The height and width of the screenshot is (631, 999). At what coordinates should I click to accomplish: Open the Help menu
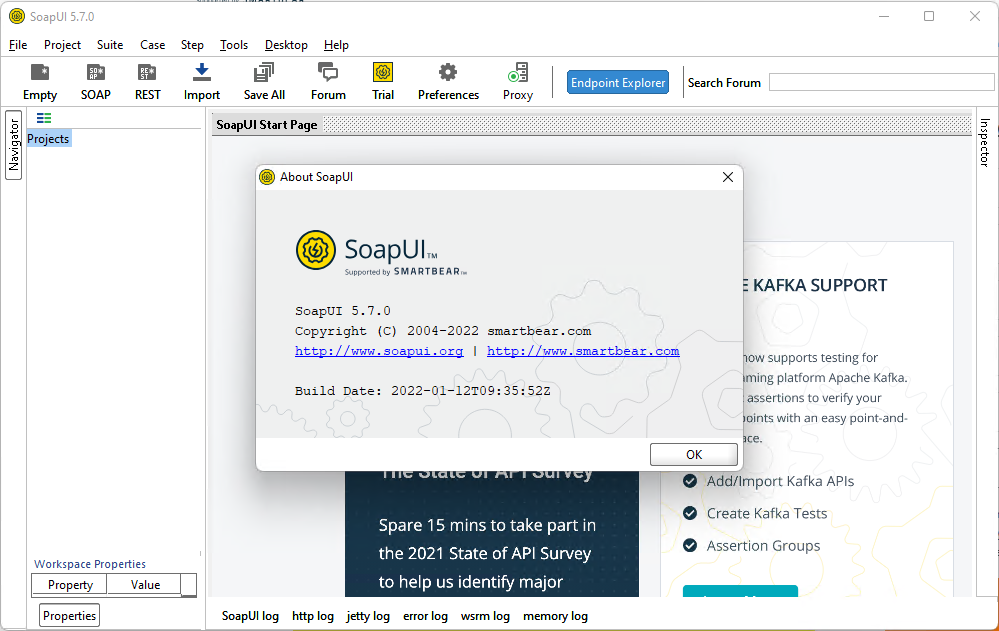(336, 45)
